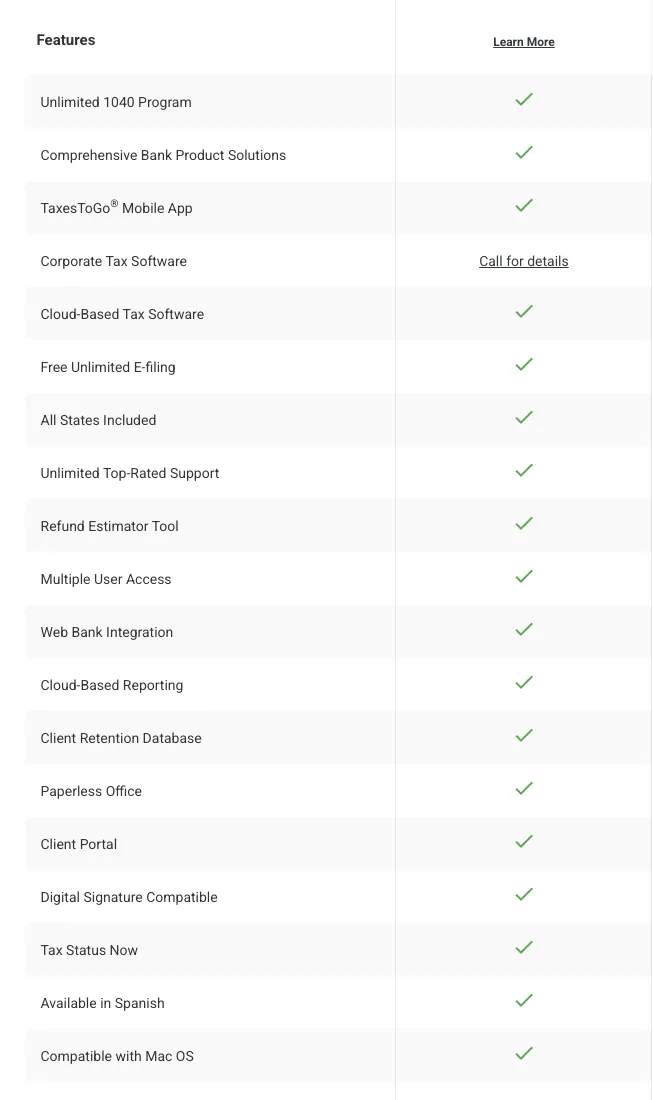The height and width of the screenshot is (1100, 653).
Task: Click the Refund Estimator Tool checkmark
Action: click(x=523, y=524)
